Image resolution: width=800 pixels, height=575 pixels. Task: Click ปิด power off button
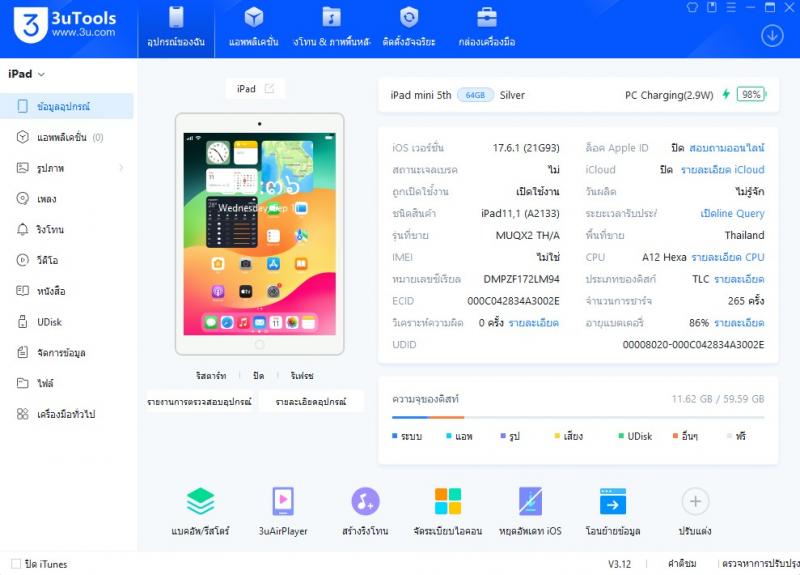259,376
